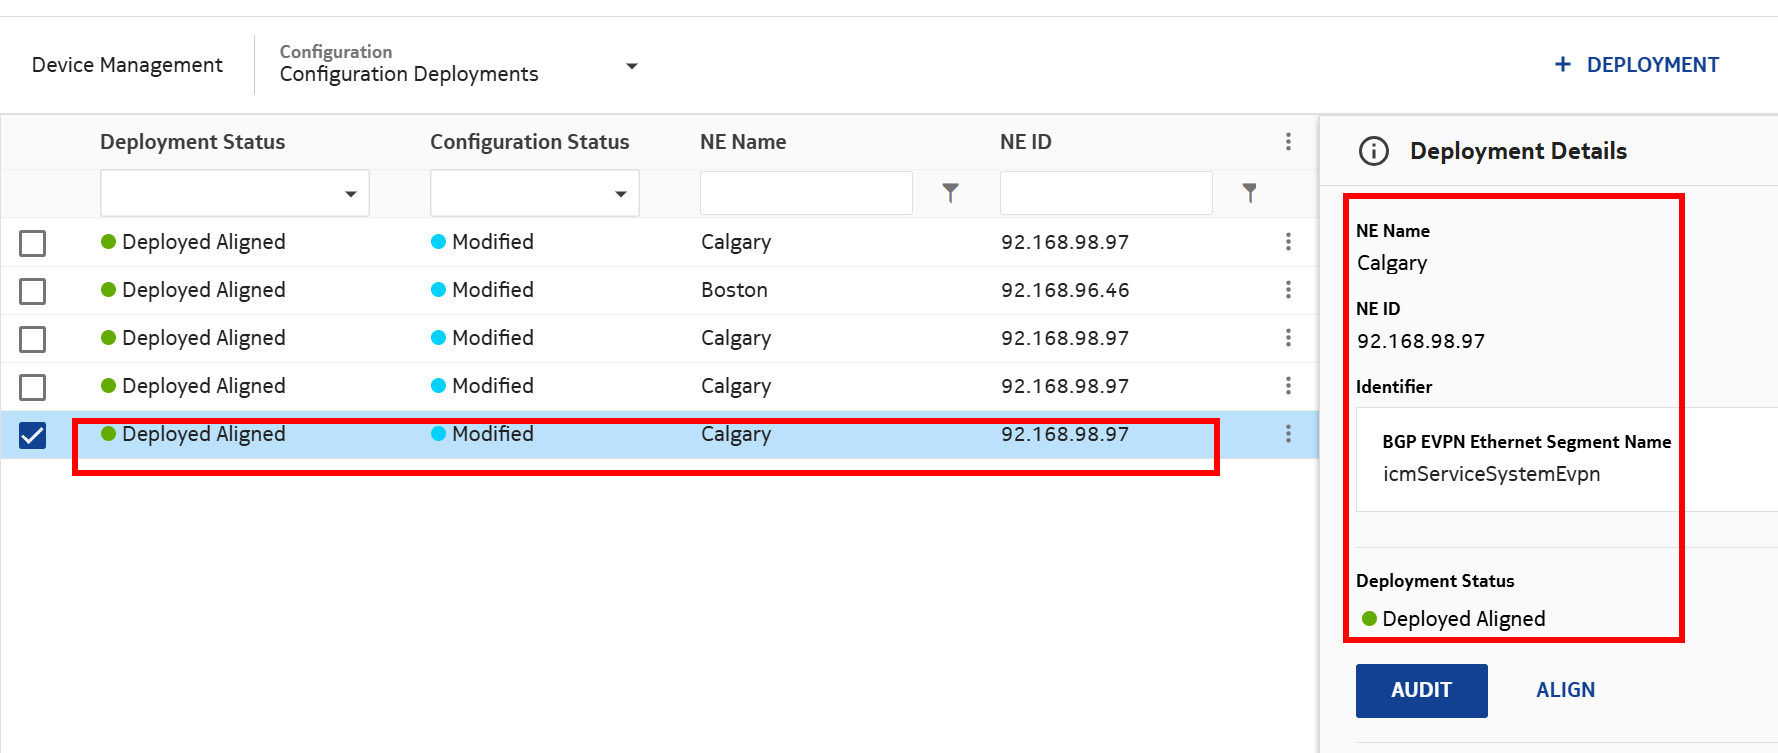The height and width of the screenshot is (753, 1778).
Task: Select the checkbox for the Boston row
Action: tap(33, 291)
